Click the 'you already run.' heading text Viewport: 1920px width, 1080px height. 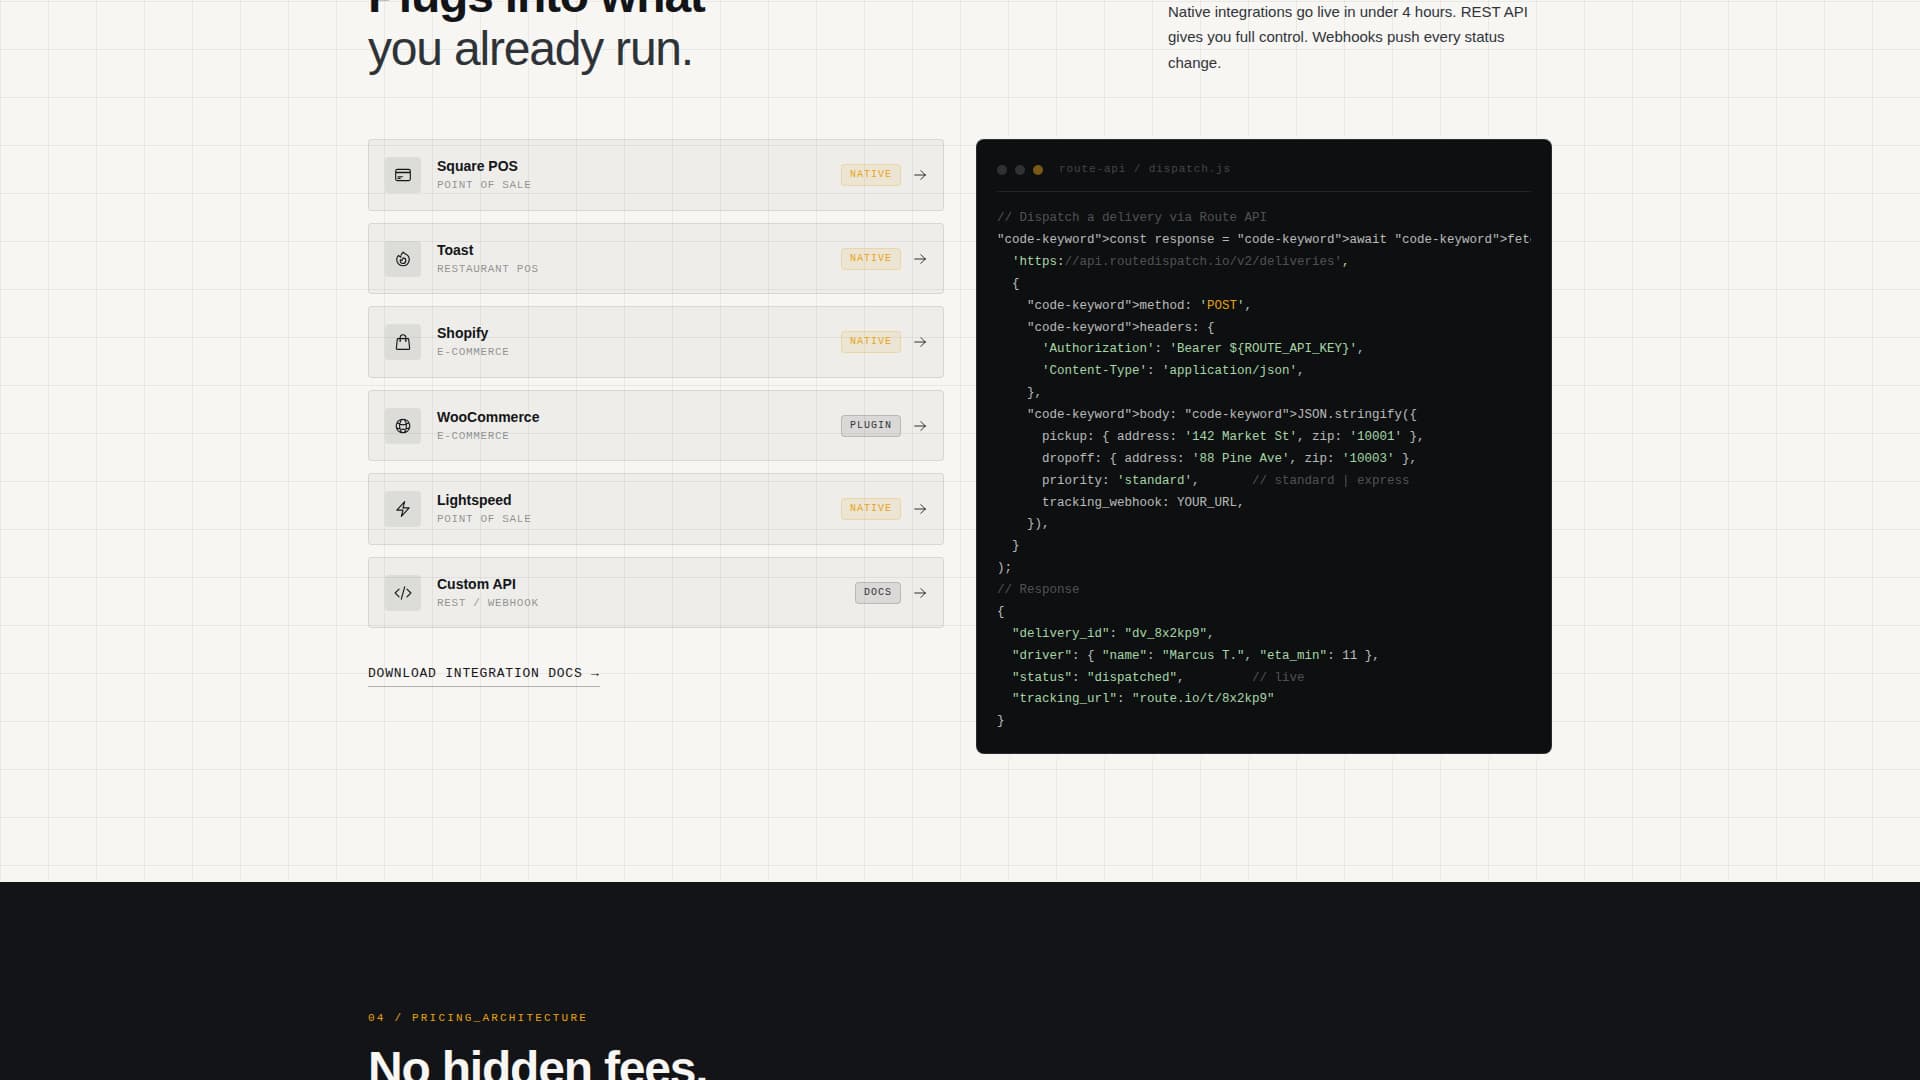tap(530, 49)
